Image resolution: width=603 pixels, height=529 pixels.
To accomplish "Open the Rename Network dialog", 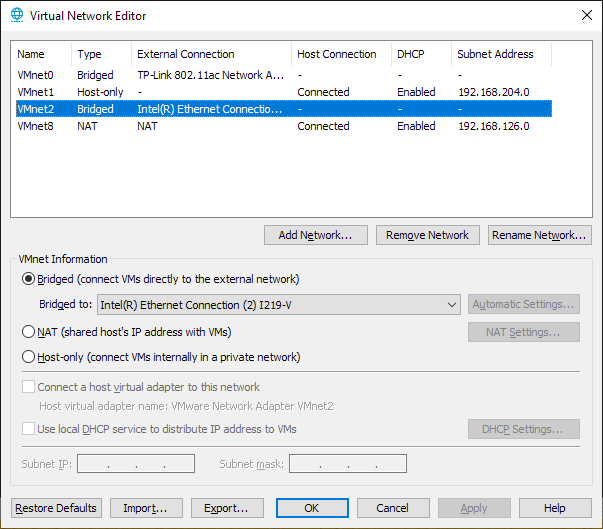I will coord(540,235).
